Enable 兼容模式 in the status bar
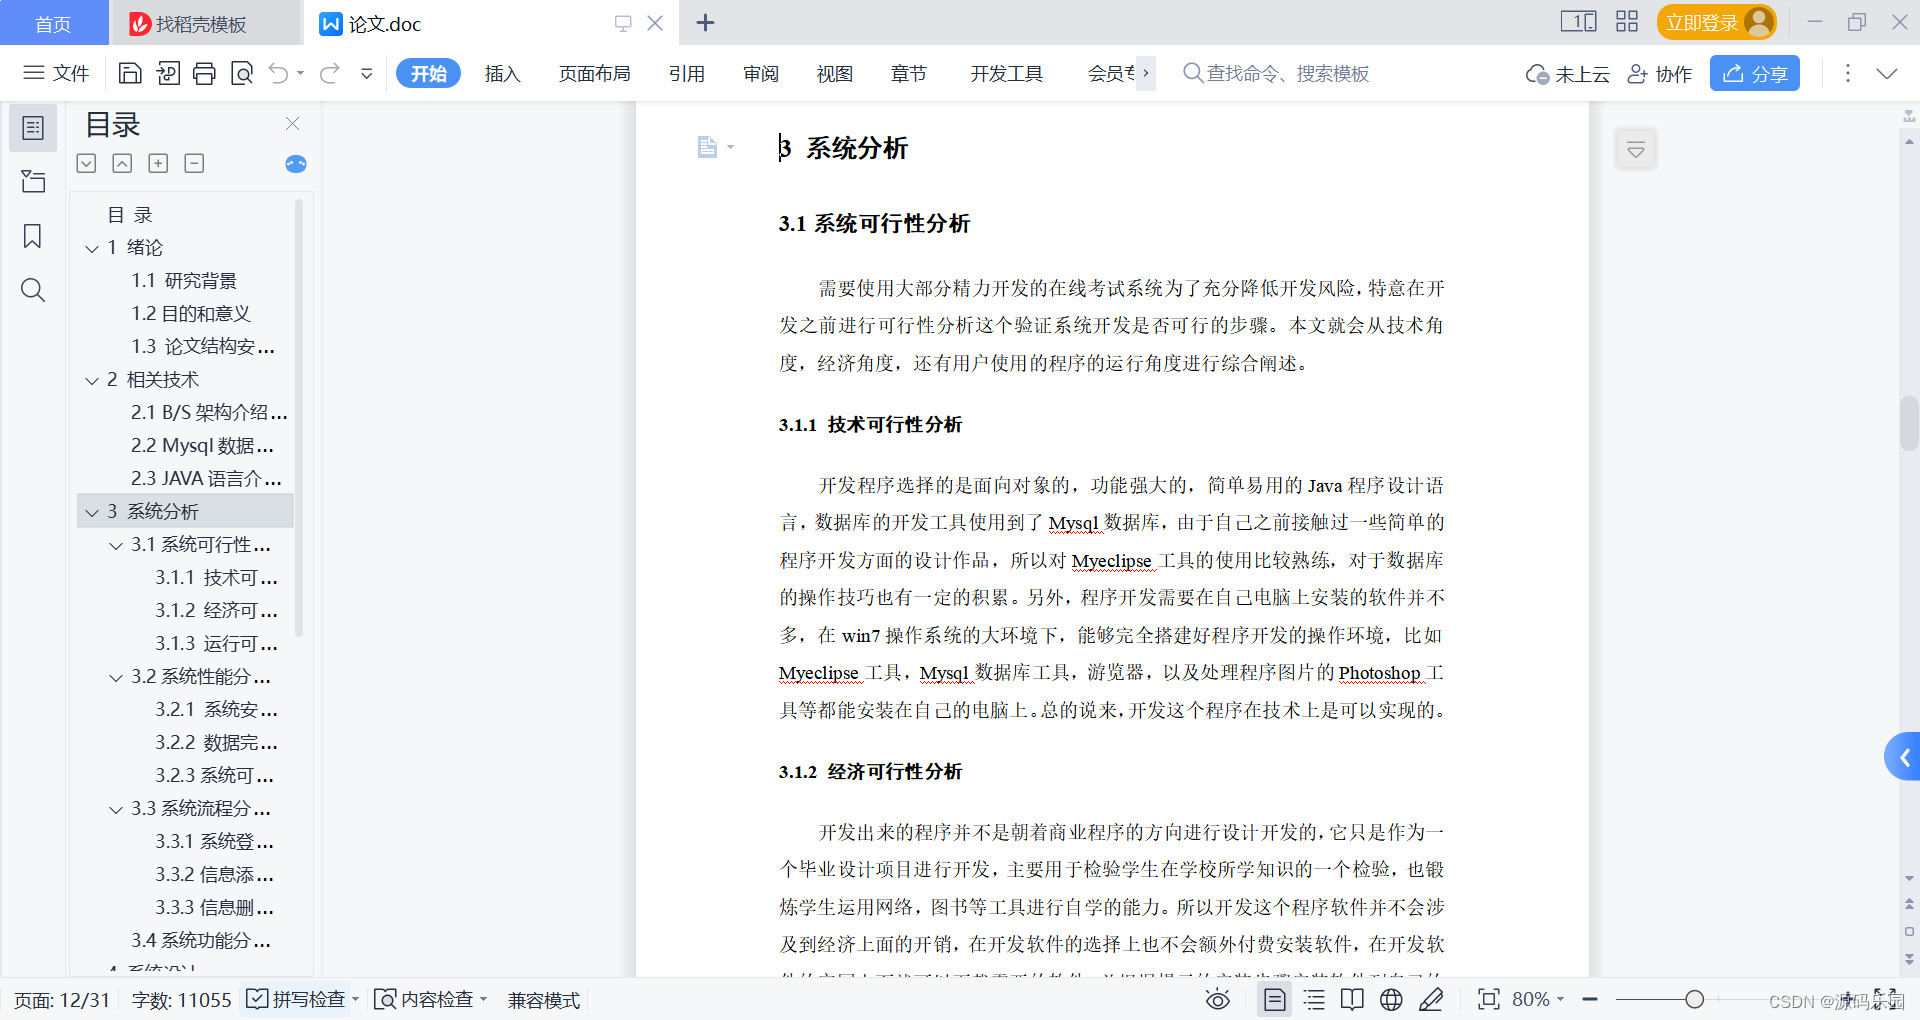This screenshot has height=1020, width=1920. [543, 999]
